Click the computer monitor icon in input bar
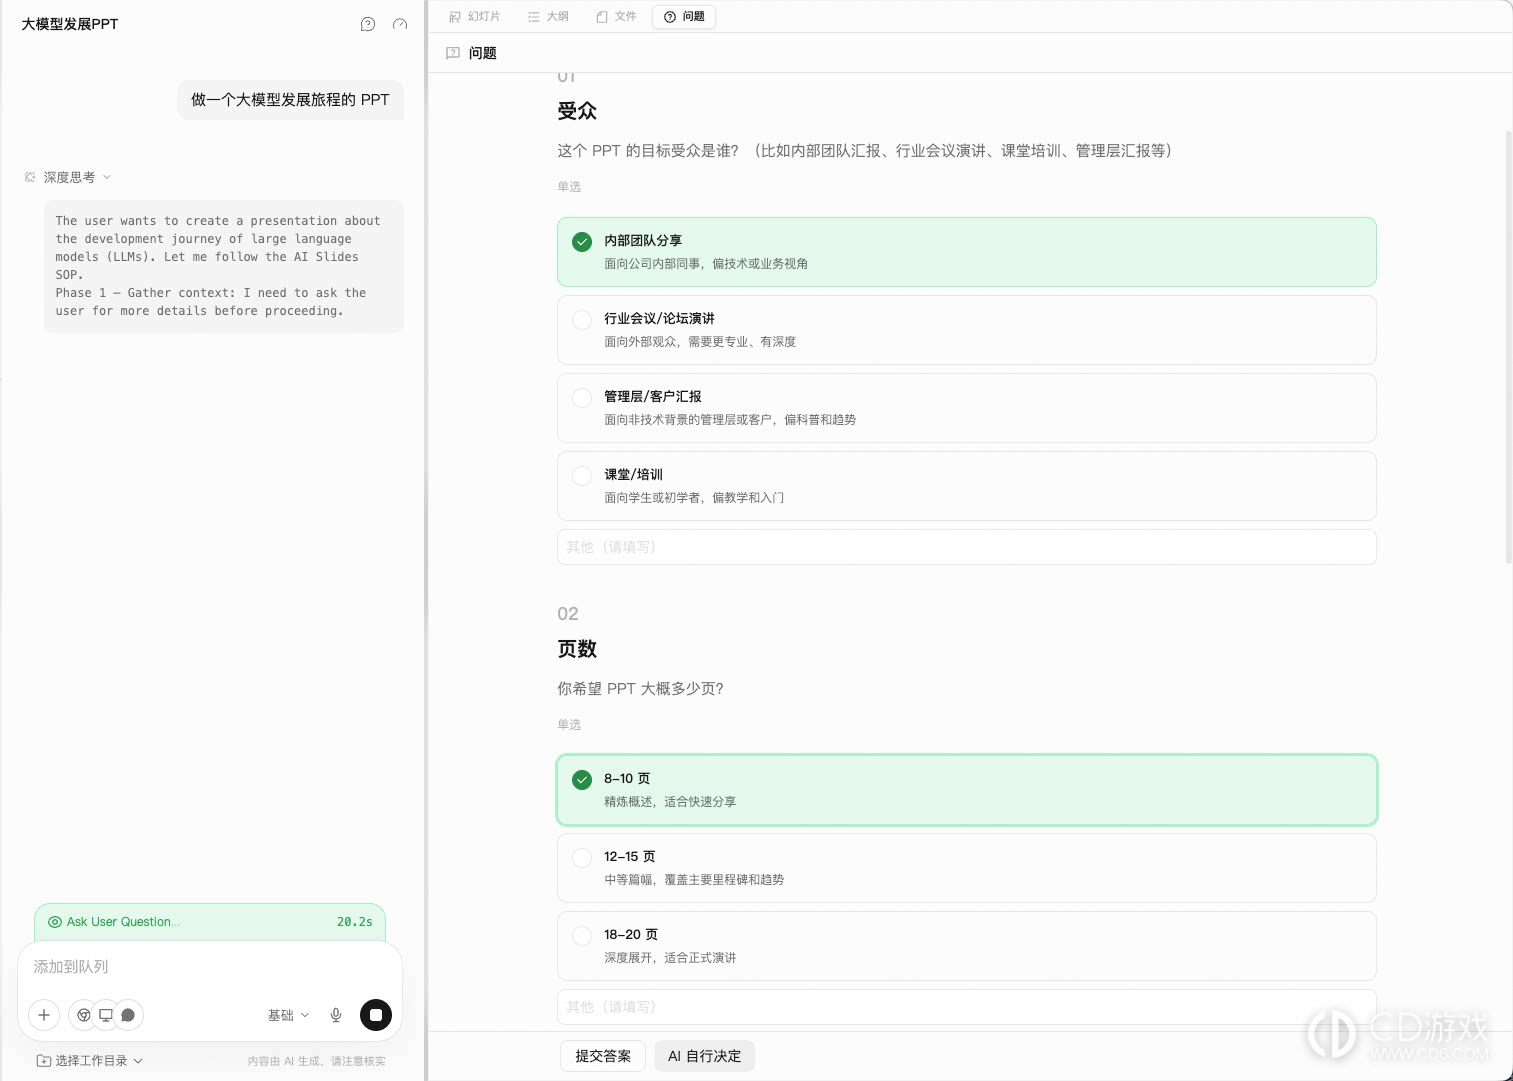1513x1081 pixels. [x=106, y=1015]
